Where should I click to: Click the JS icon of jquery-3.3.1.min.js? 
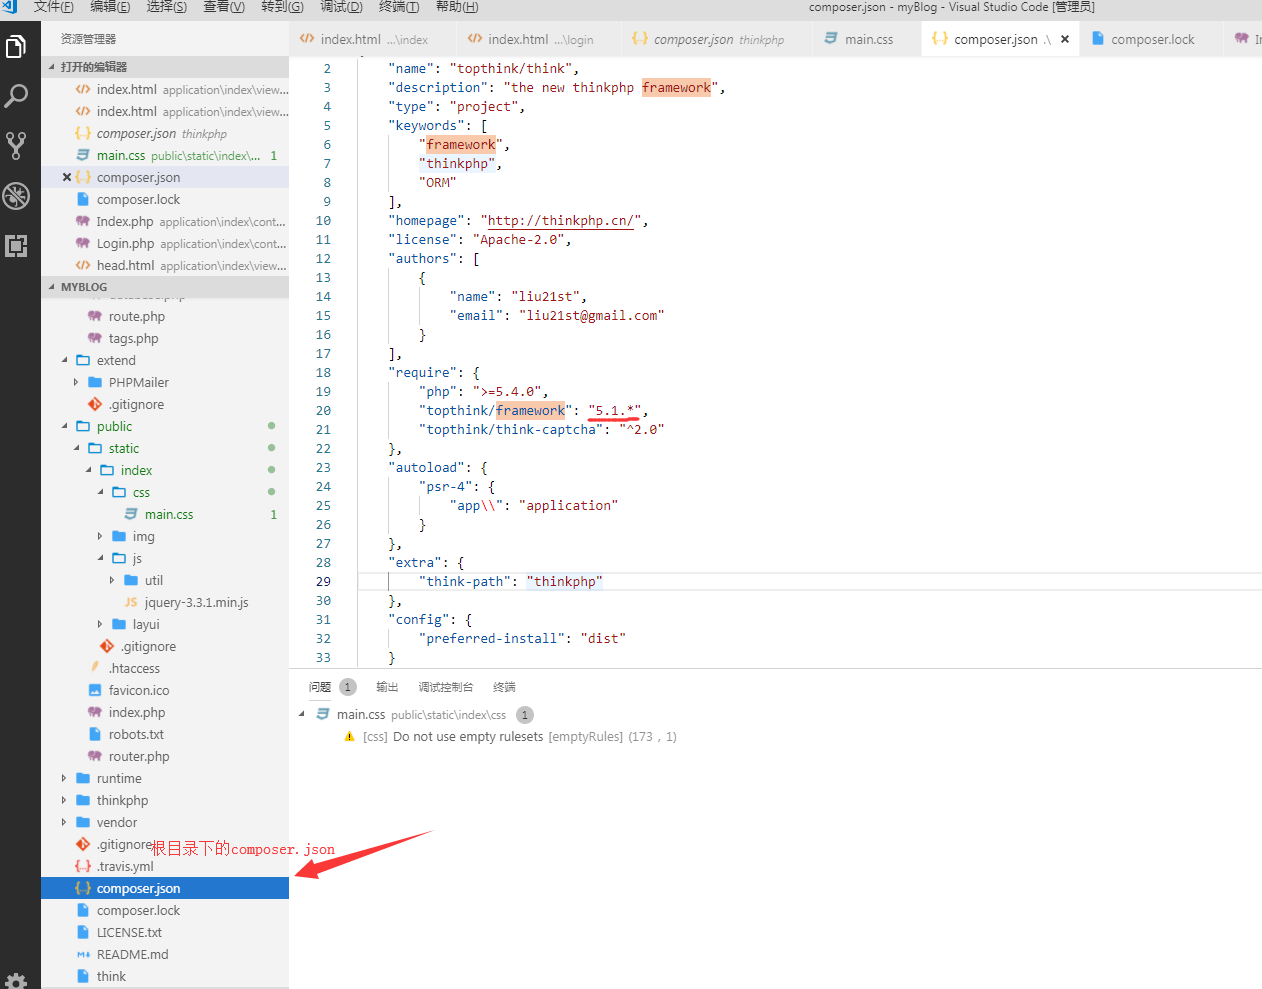pos(131,602)
